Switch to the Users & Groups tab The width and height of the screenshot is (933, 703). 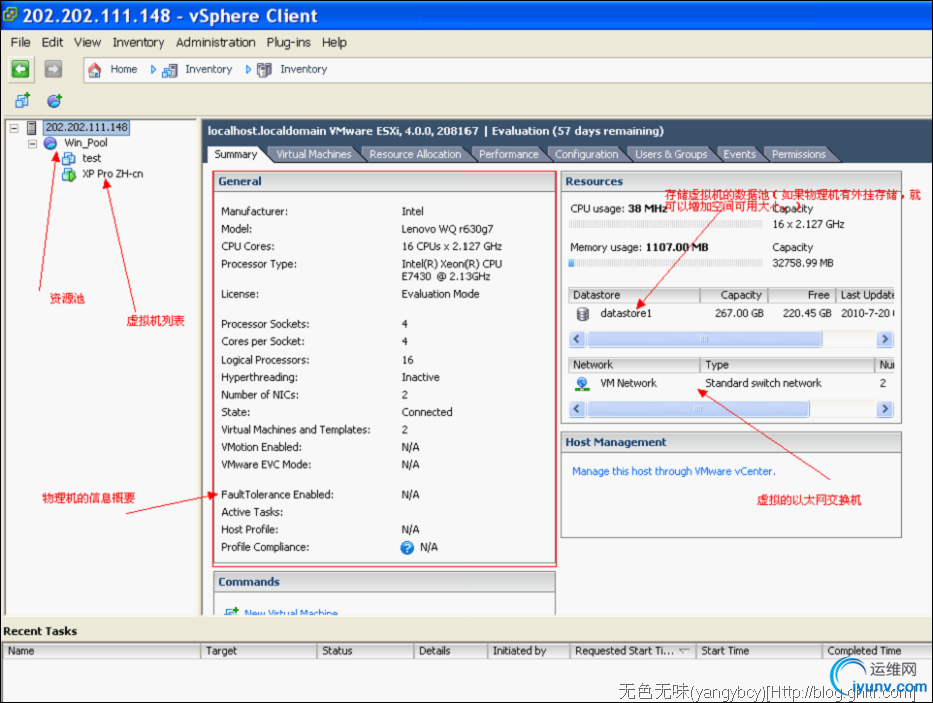pos(671,154)
